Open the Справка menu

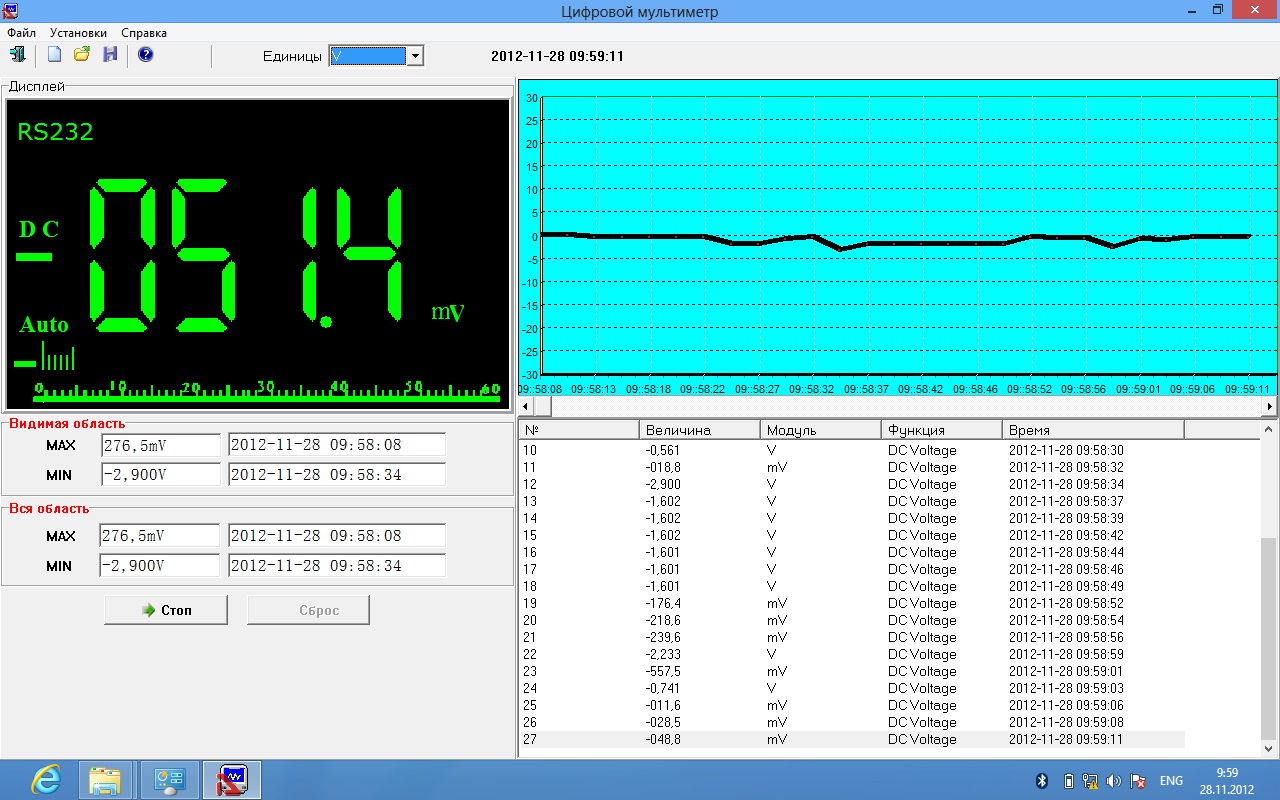click(x=144, y=33)
